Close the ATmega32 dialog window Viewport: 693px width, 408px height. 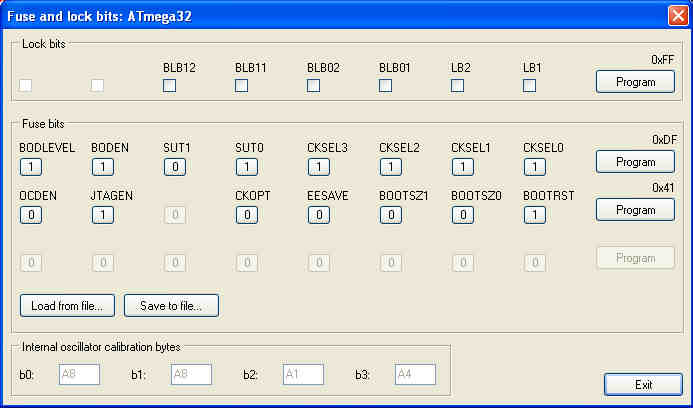click(678, 16)
